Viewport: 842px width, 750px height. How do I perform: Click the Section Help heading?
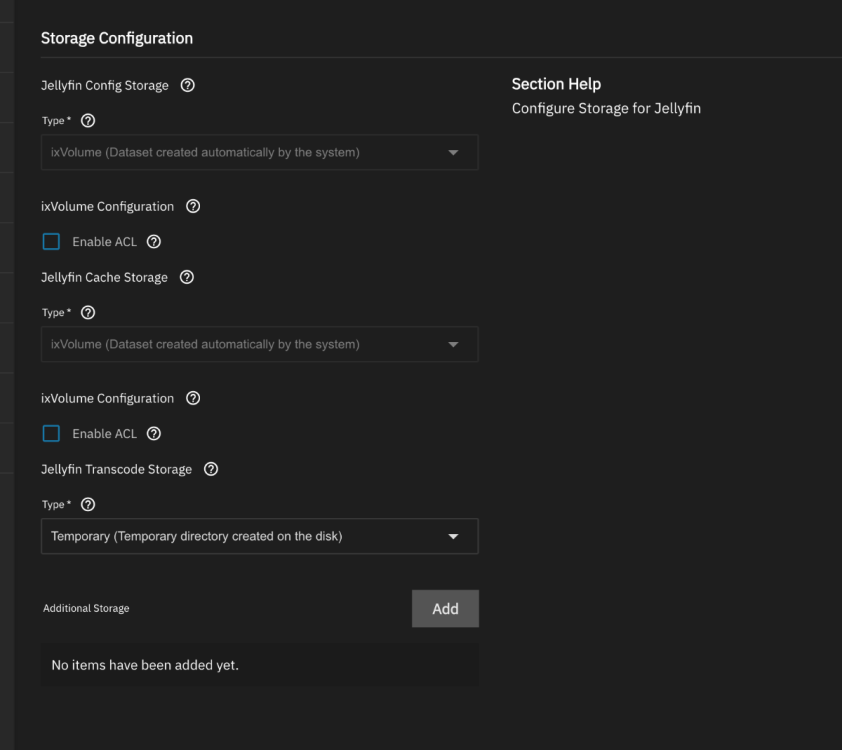(x=556, y=84)
